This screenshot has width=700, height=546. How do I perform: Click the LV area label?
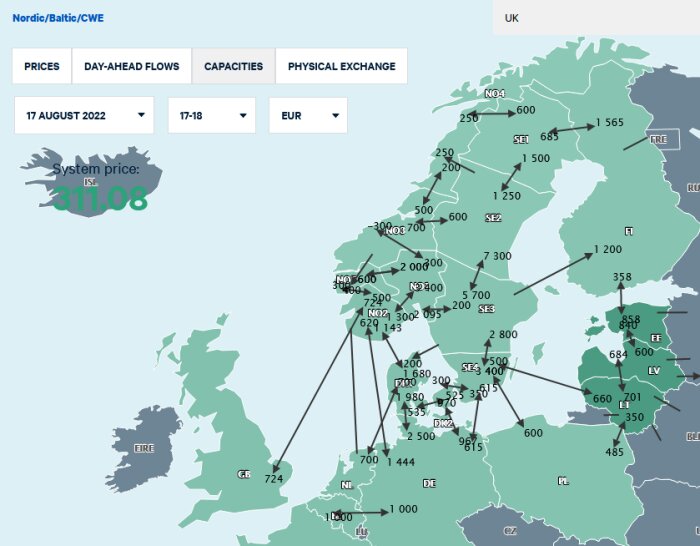(654, 371)
